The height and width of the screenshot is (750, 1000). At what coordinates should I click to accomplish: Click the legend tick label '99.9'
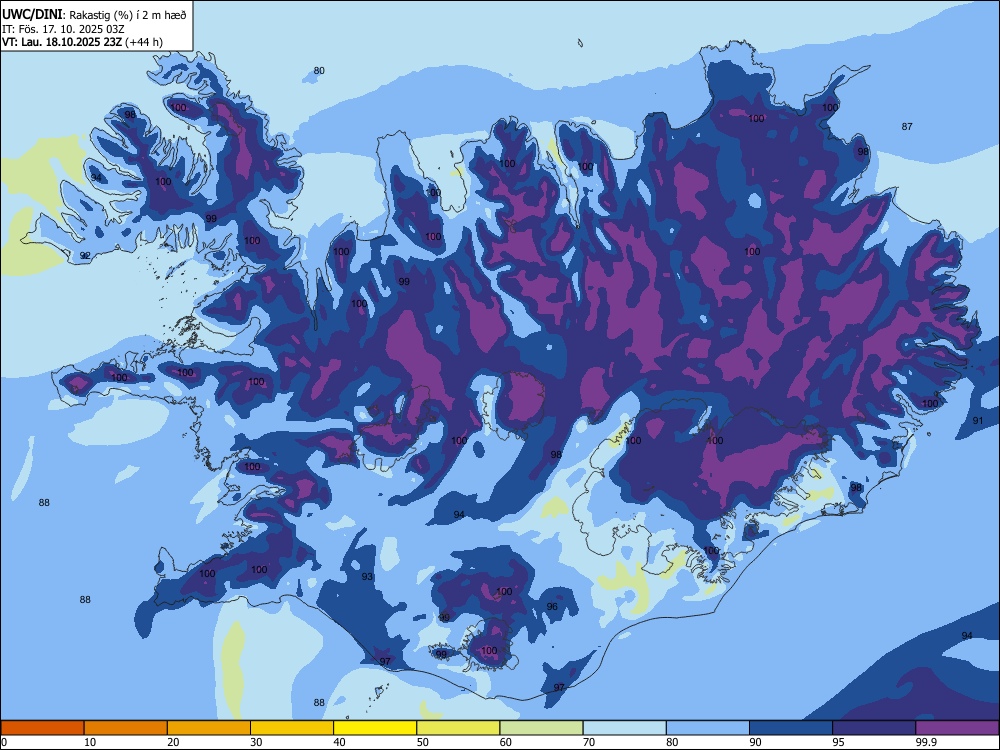pos(925,742)
